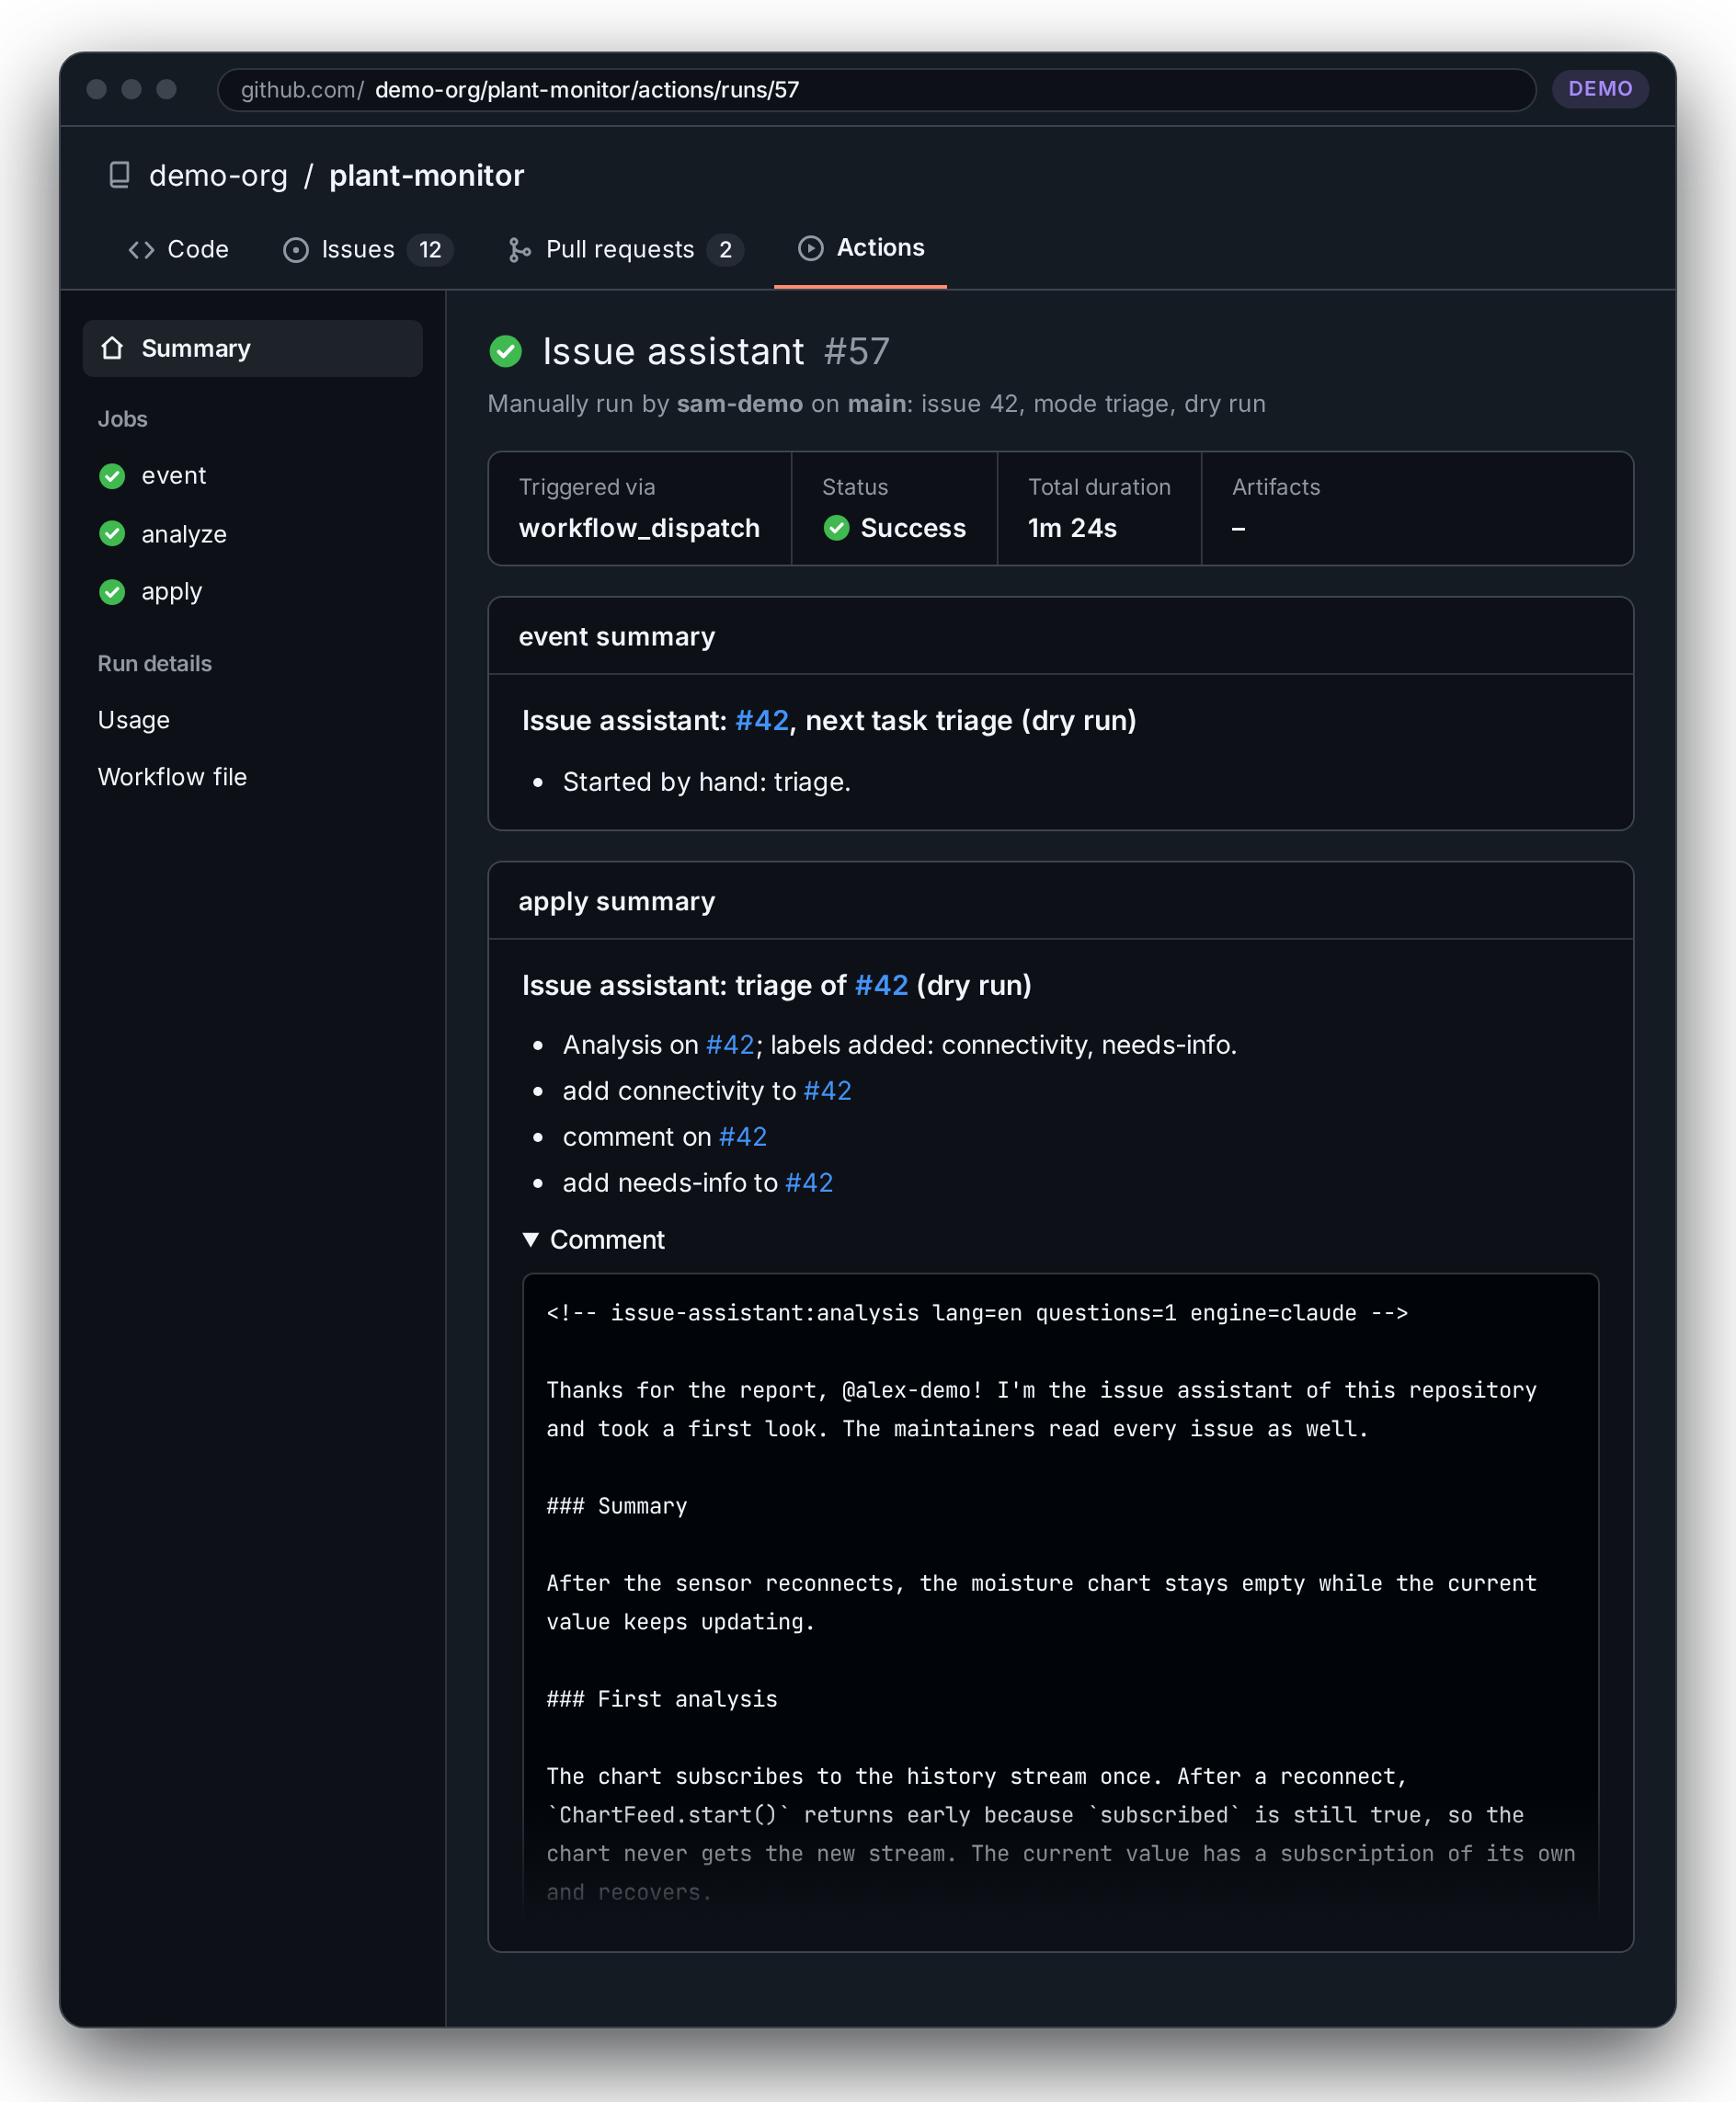Open the apply job
1736x2102 pixels.
tap(172, 592)
